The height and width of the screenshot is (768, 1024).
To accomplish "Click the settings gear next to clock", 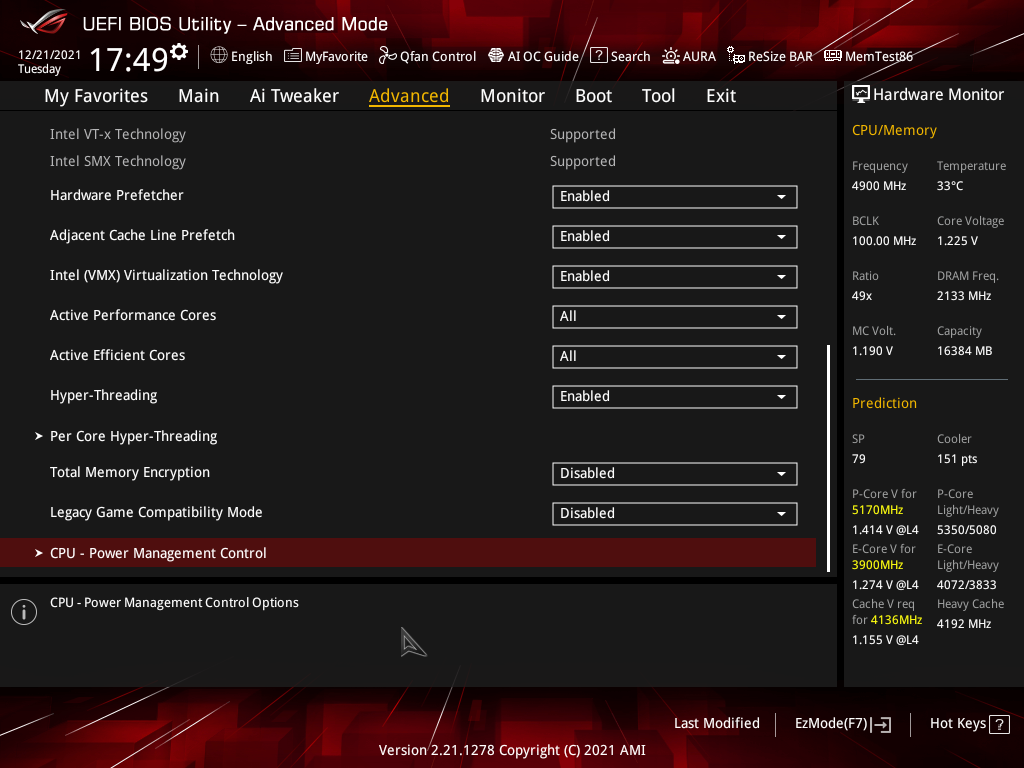I will (x=179, y=52).
